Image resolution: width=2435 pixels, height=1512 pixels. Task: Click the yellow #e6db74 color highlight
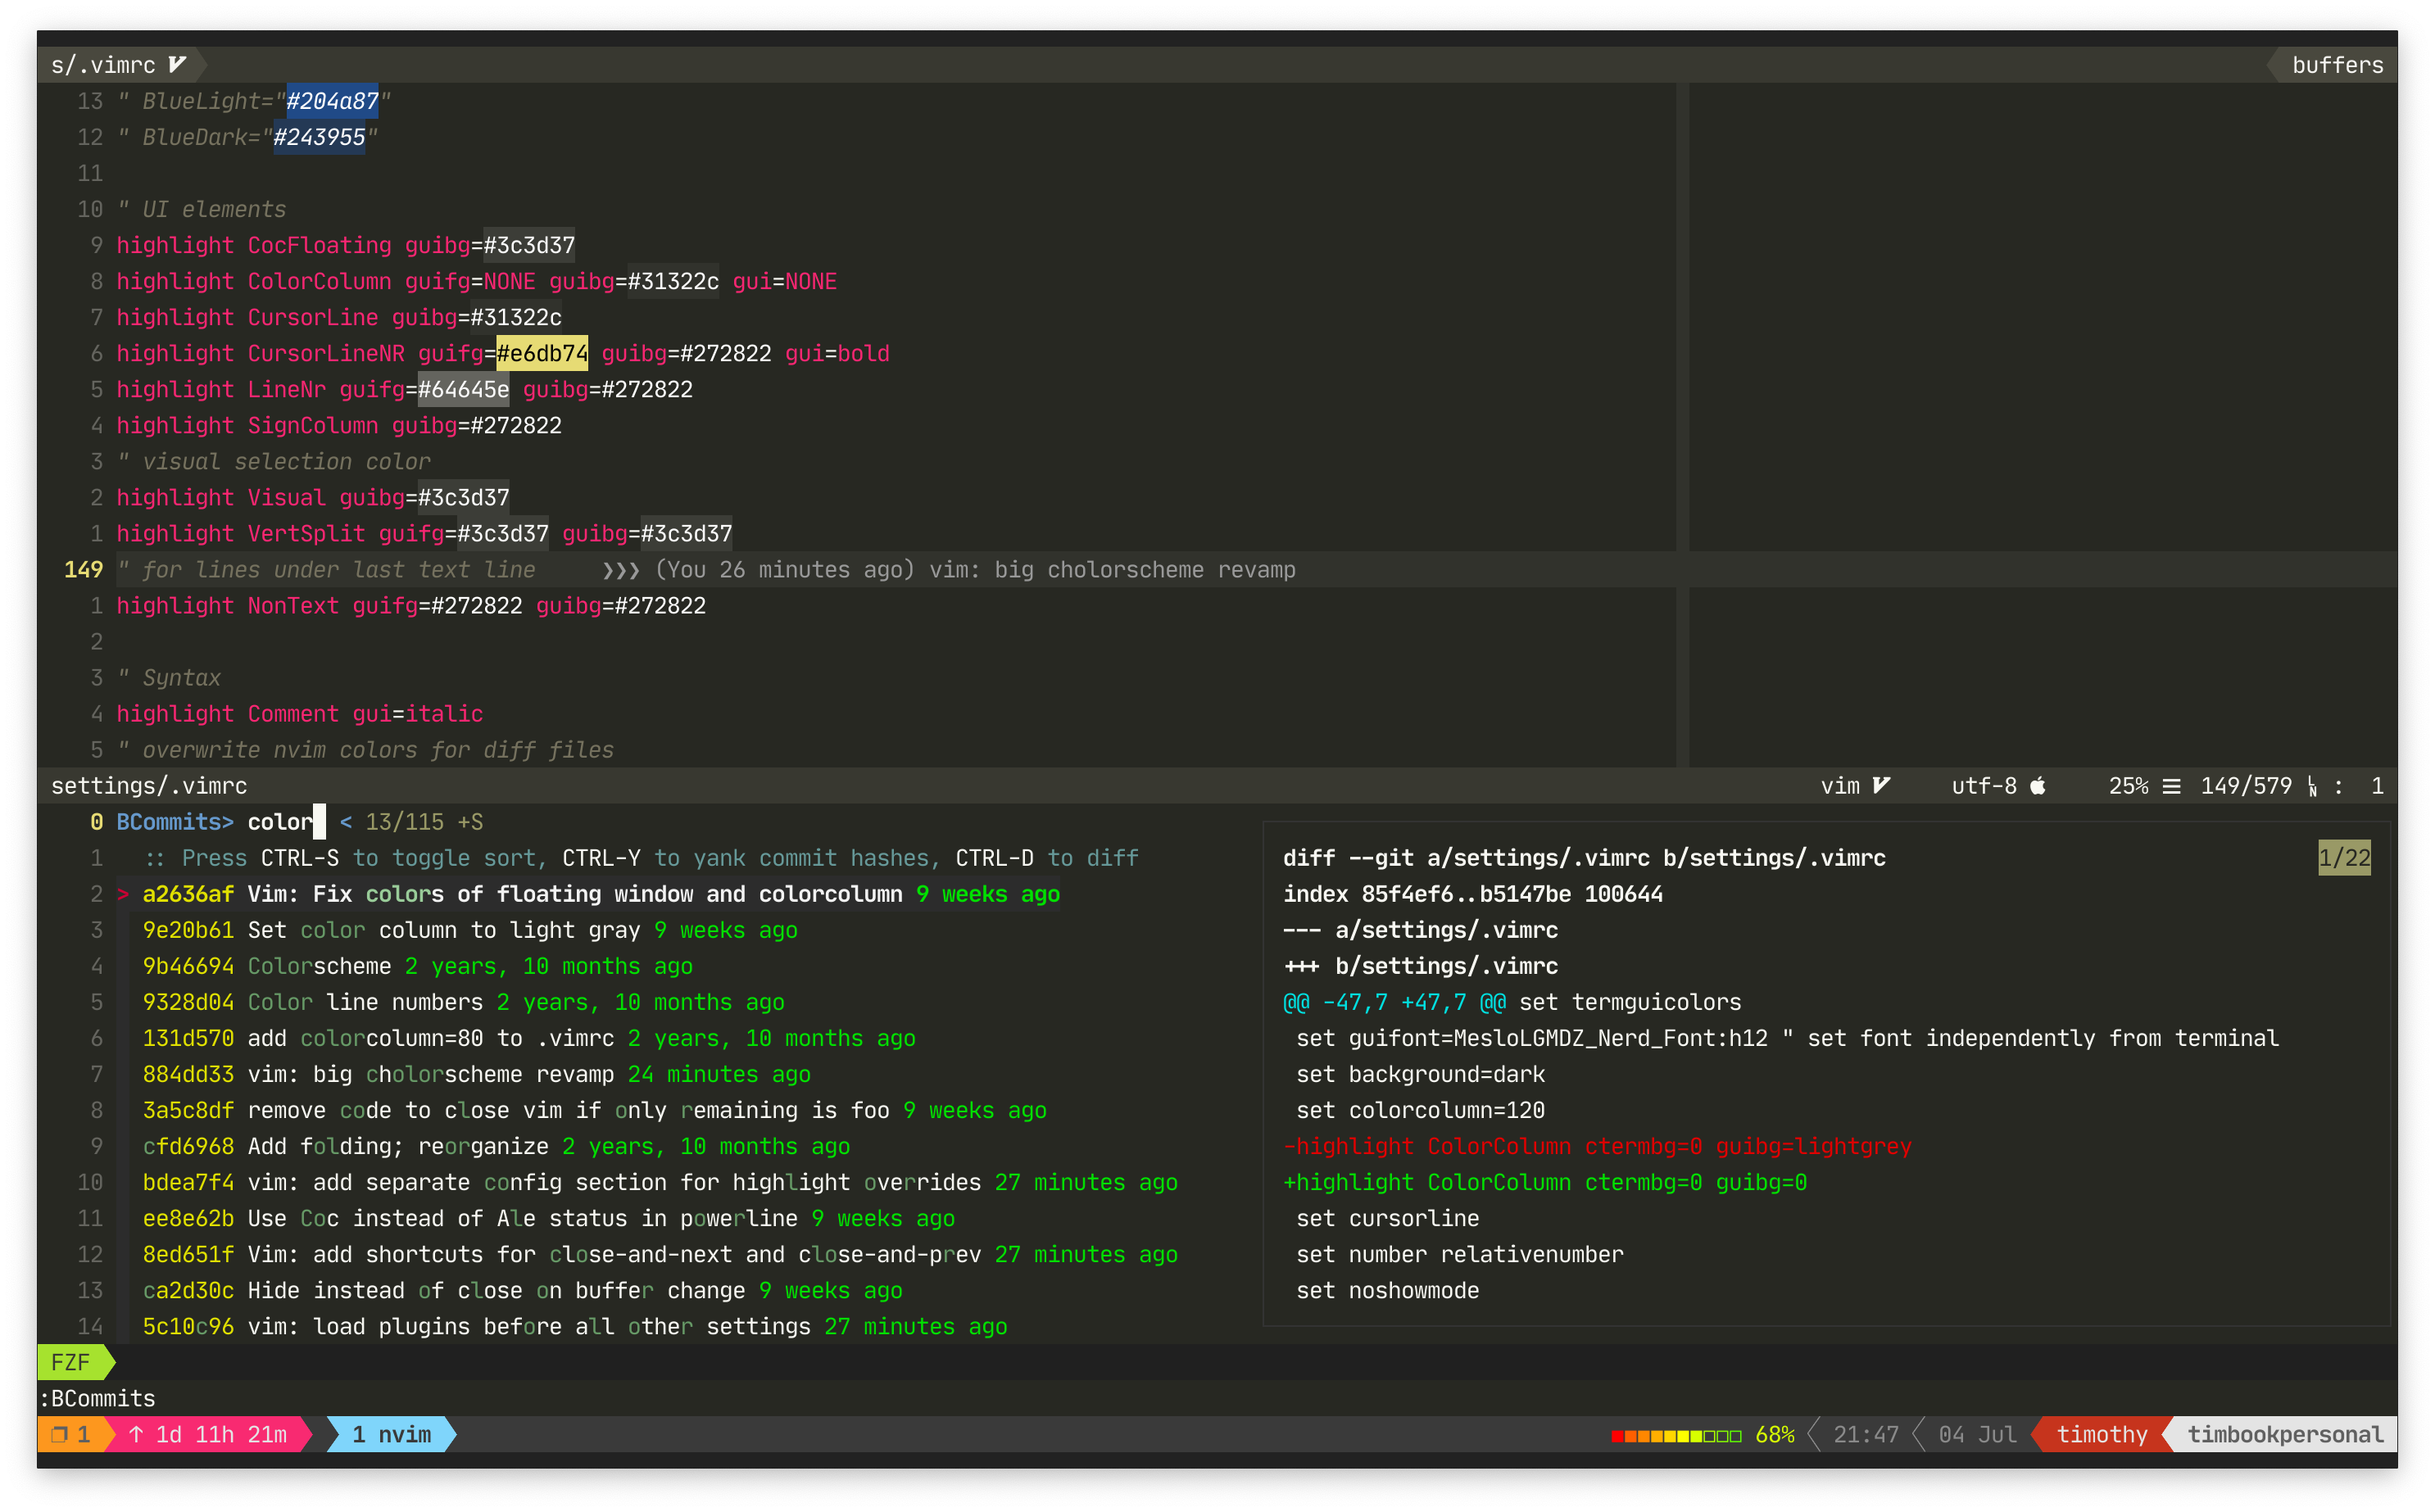click(x=542, y=353)
